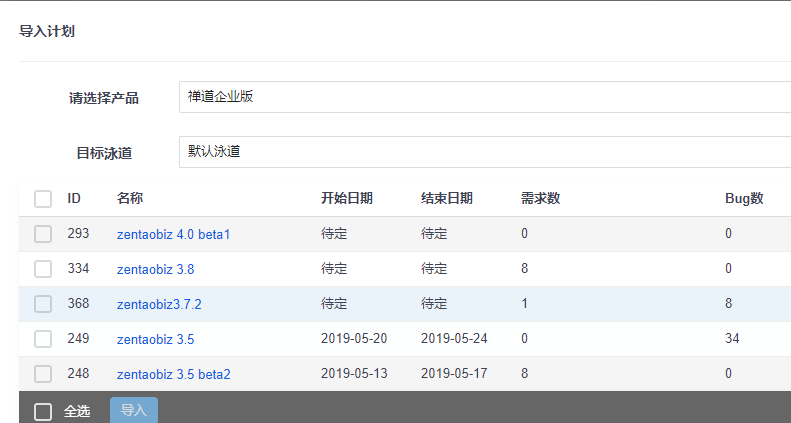Screen dimensions: 791x423
Task: Click the 导入计划 dialog title
Action: pyautogui.click(x=47, y=31)
